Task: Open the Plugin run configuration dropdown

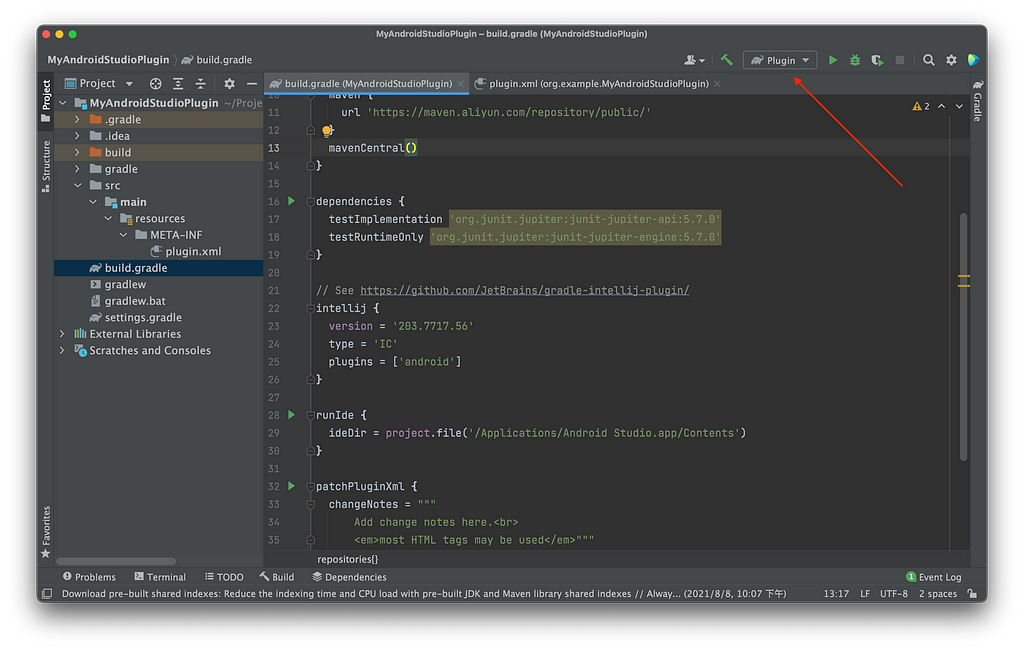Action: [x=780, y=60]
